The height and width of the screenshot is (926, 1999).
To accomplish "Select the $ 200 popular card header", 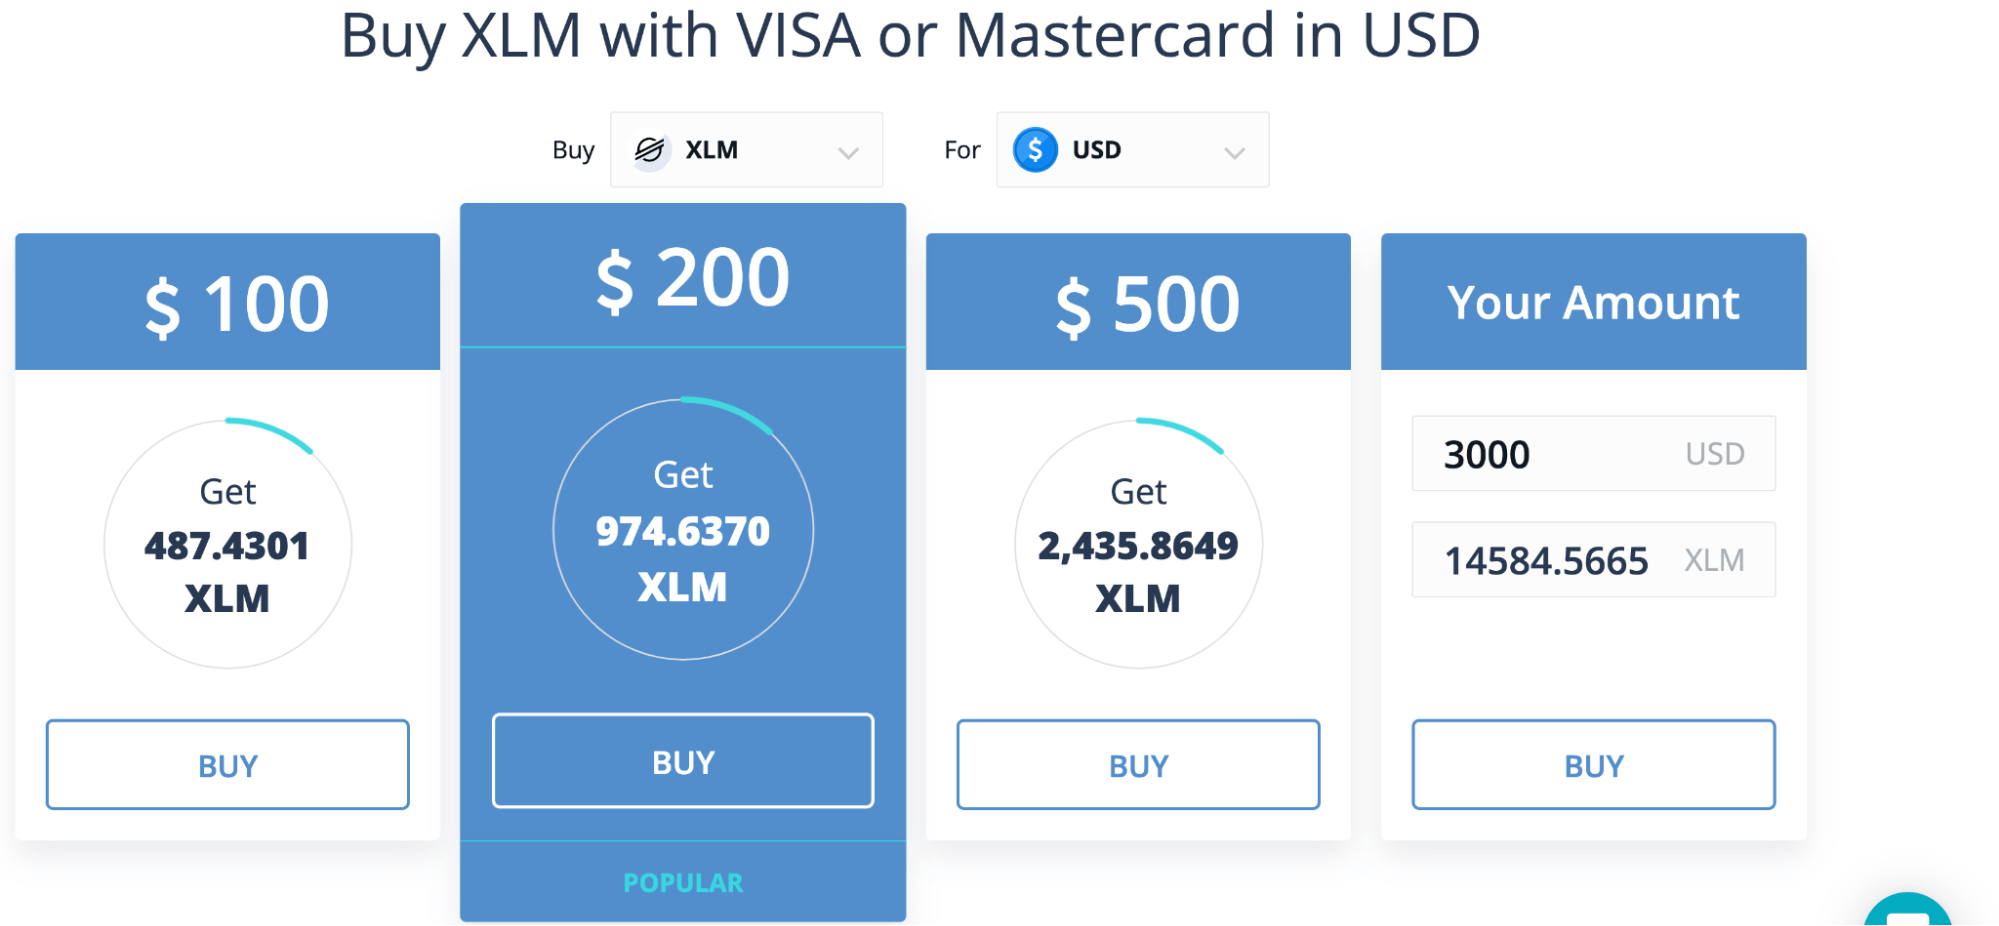I will coord(683,276).
